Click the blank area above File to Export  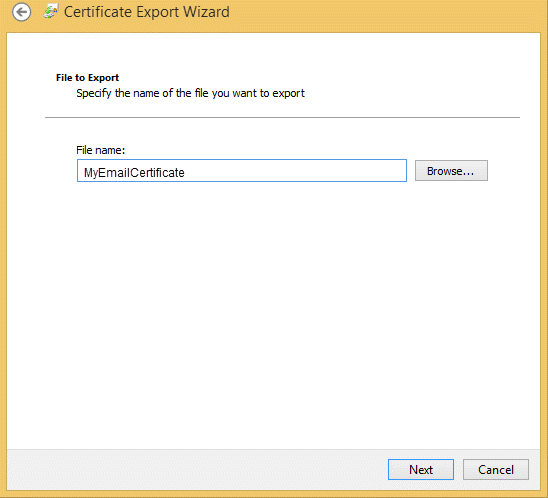click(273, 52)
